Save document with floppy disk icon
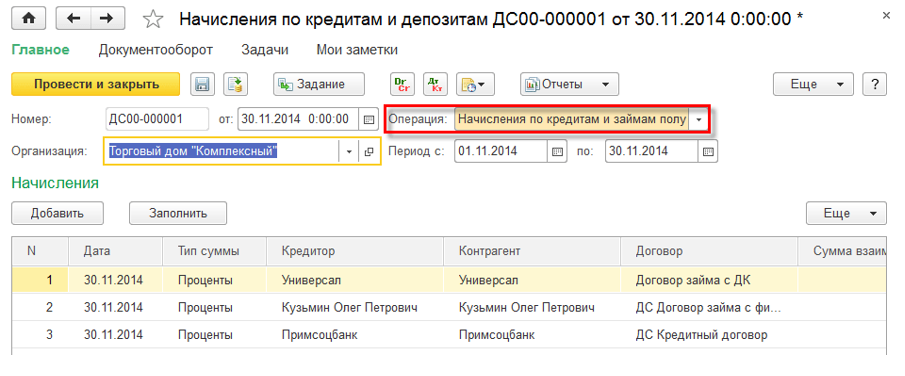This screenshot has width=905, height=376. (203, 84)
